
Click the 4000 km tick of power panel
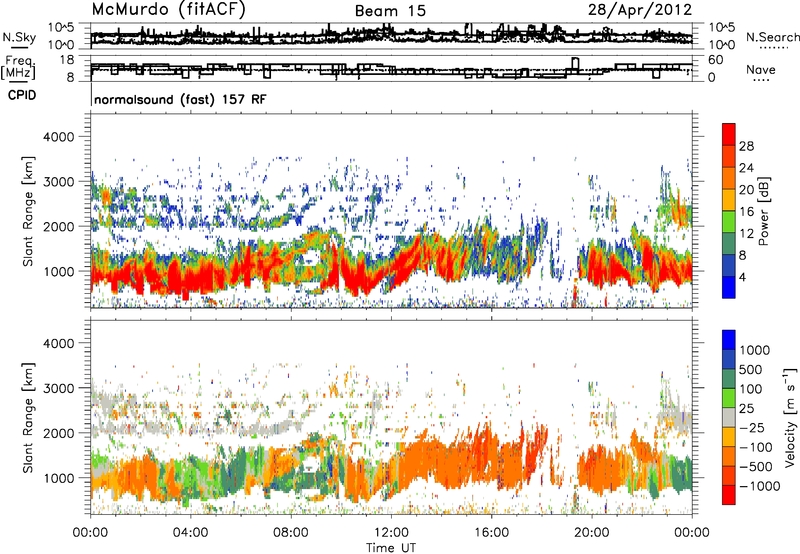pyautogui.click(x=58, y=137)
